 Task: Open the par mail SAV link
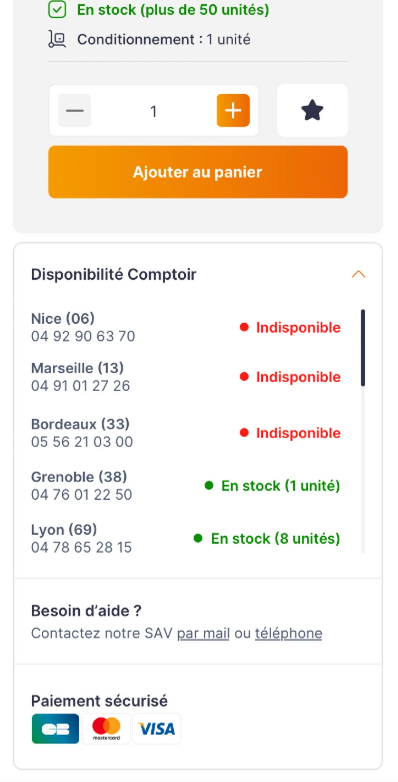tap(203, 633)
